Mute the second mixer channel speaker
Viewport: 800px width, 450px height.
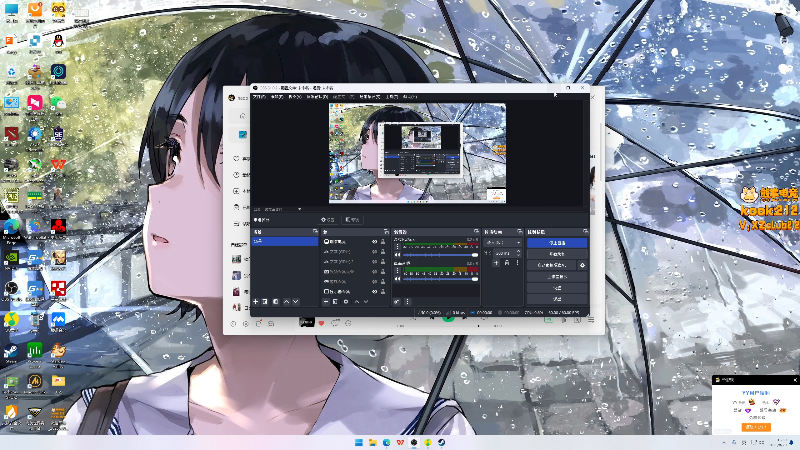(x=397, y=279)
